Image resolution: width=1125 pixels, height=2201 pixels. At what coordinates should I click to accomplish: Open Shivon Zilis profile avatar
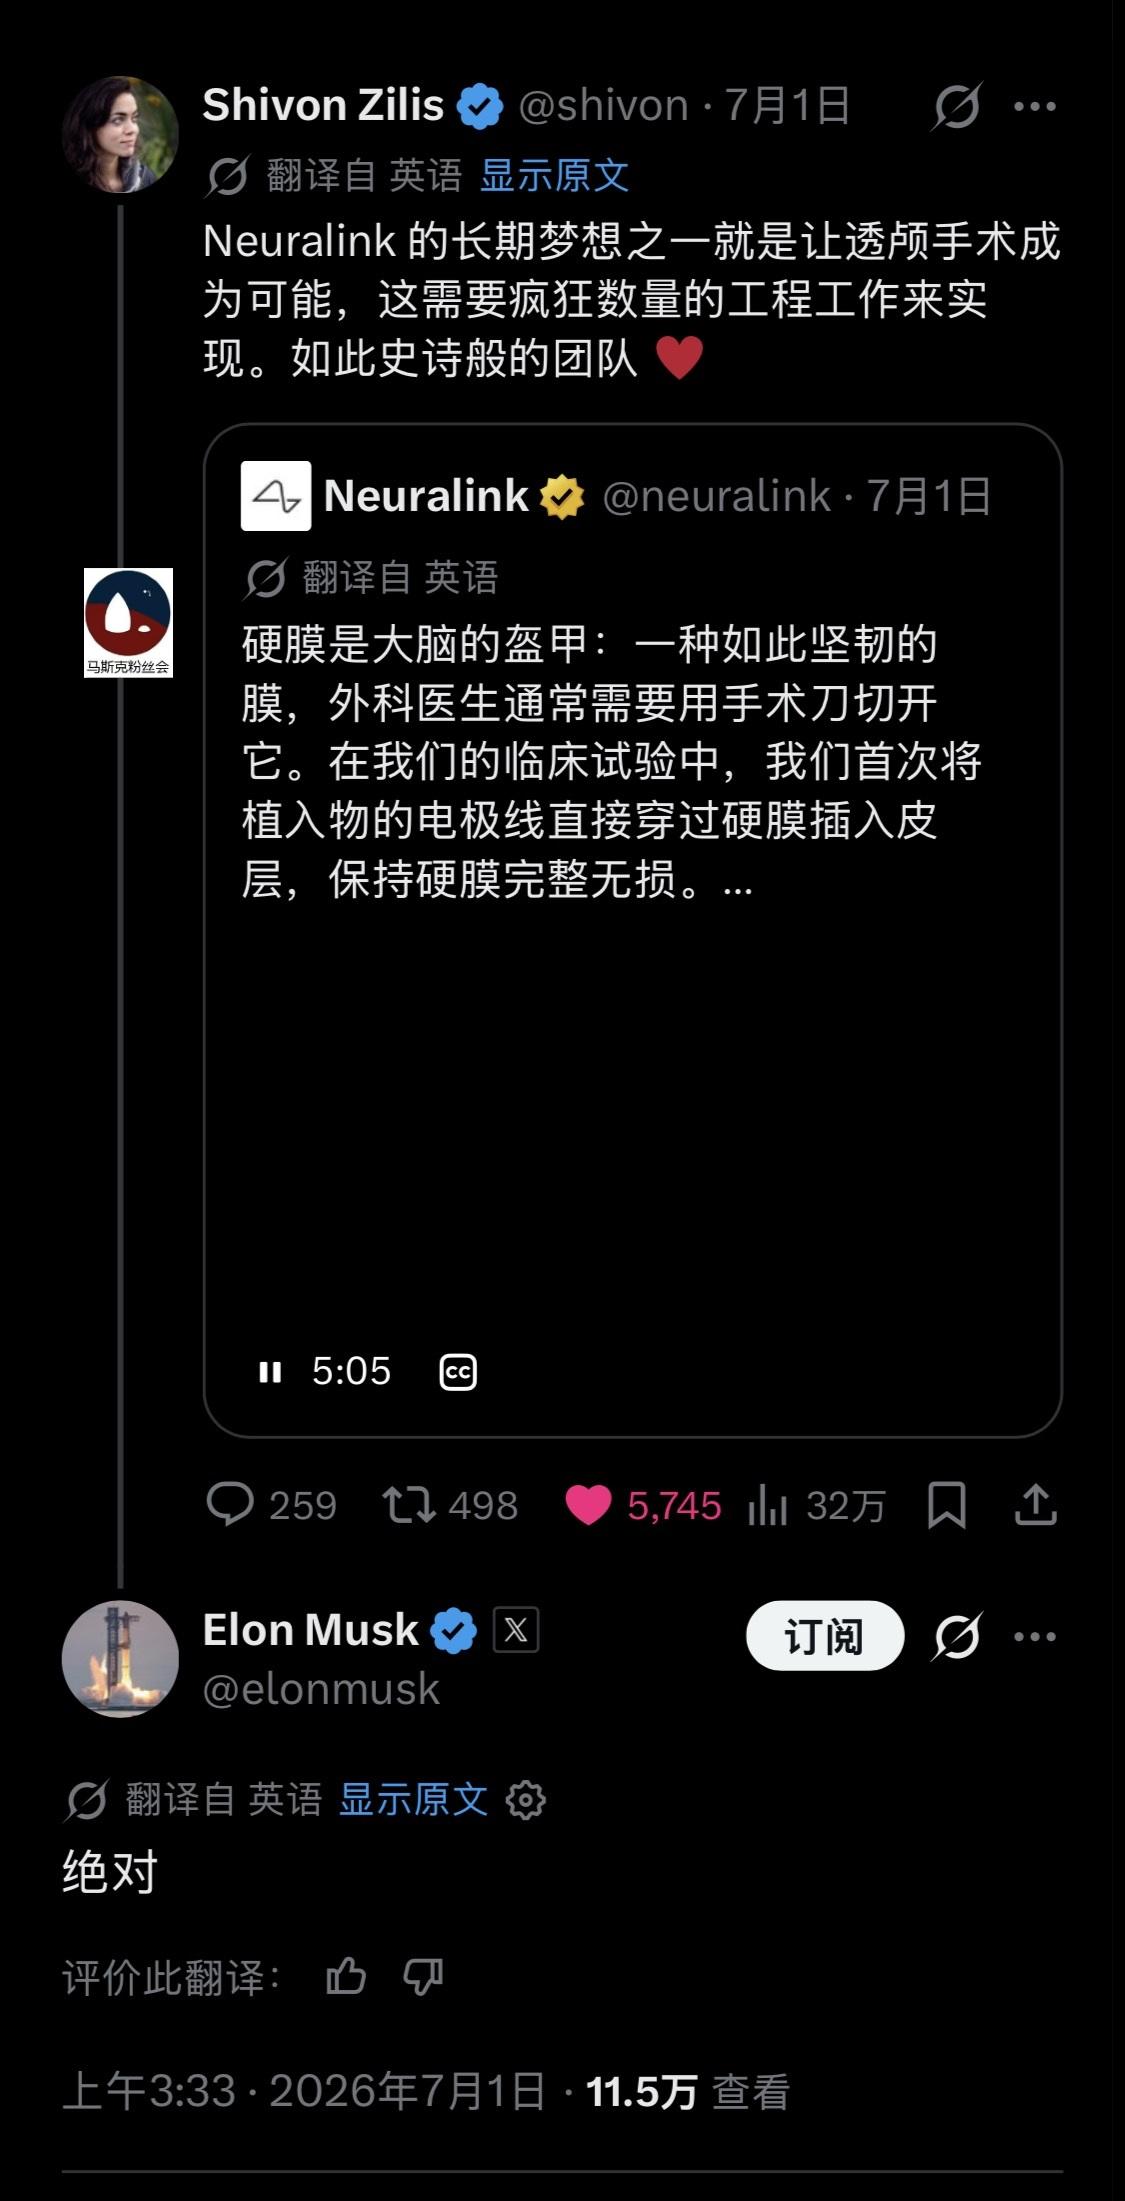tap(120, 134)
